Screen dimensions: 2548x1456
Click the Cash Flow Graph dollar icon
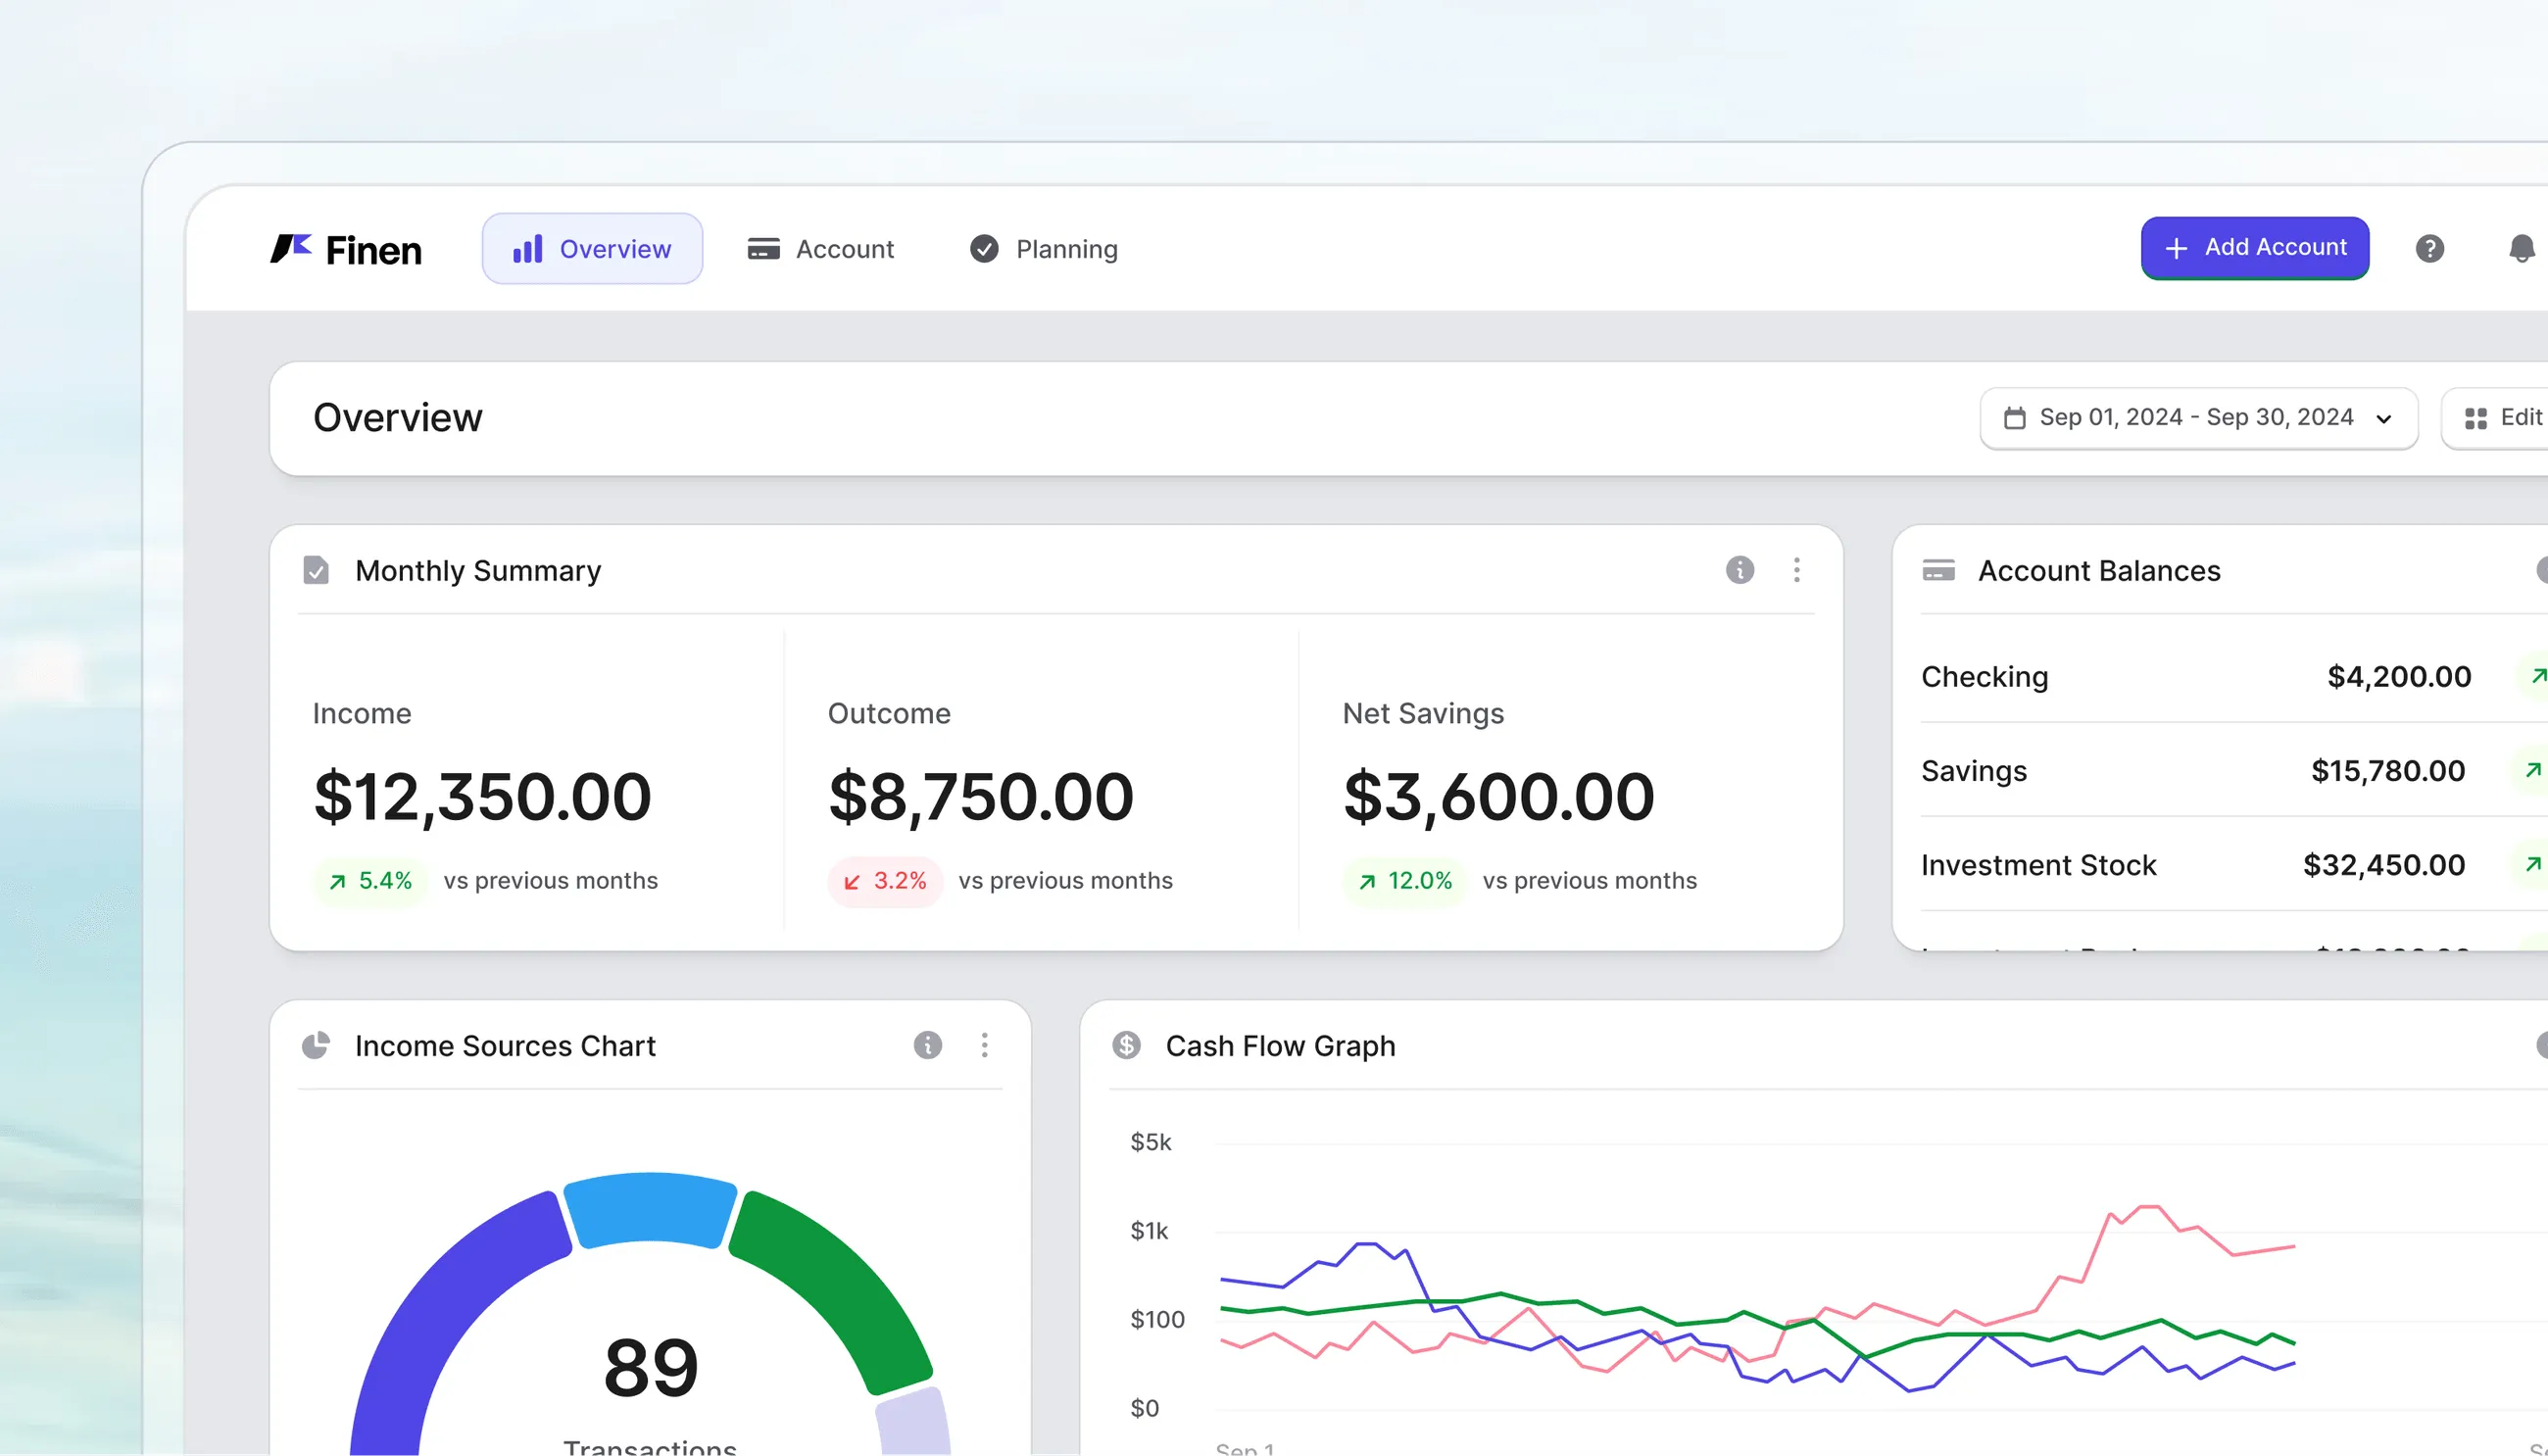1126,1045
